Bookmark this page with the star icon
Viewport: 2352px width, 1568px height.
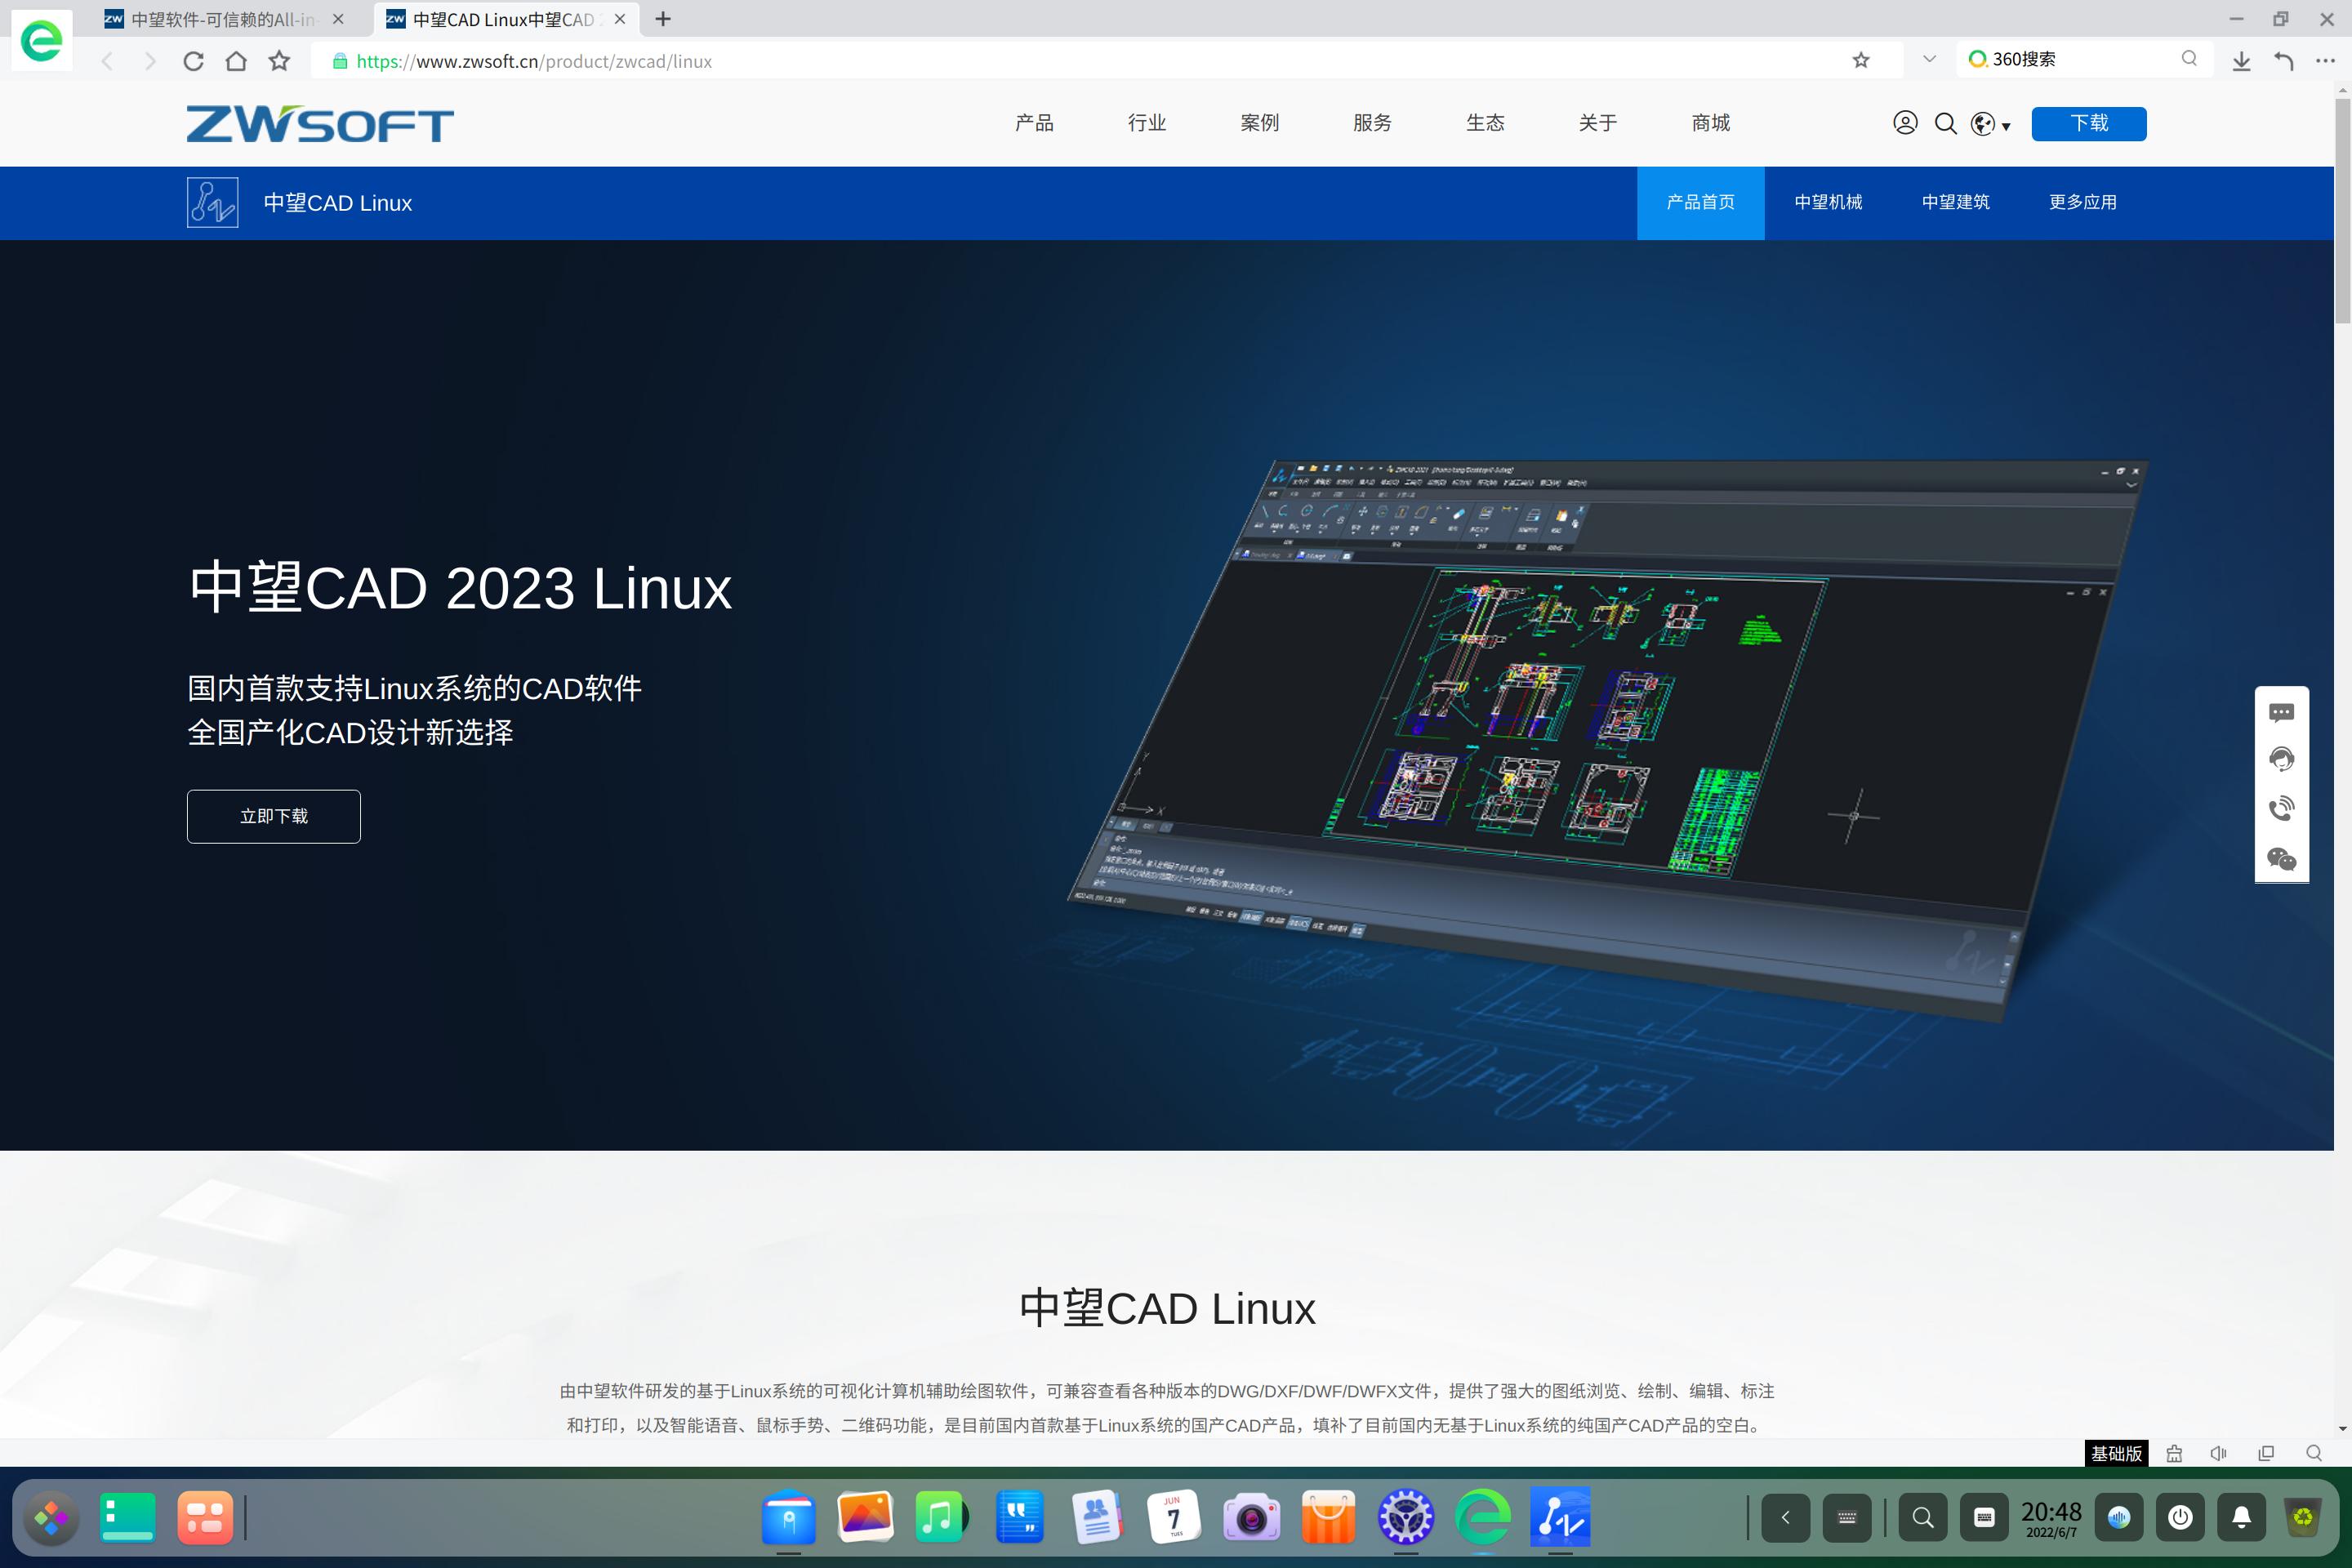tap(1861, 60)
